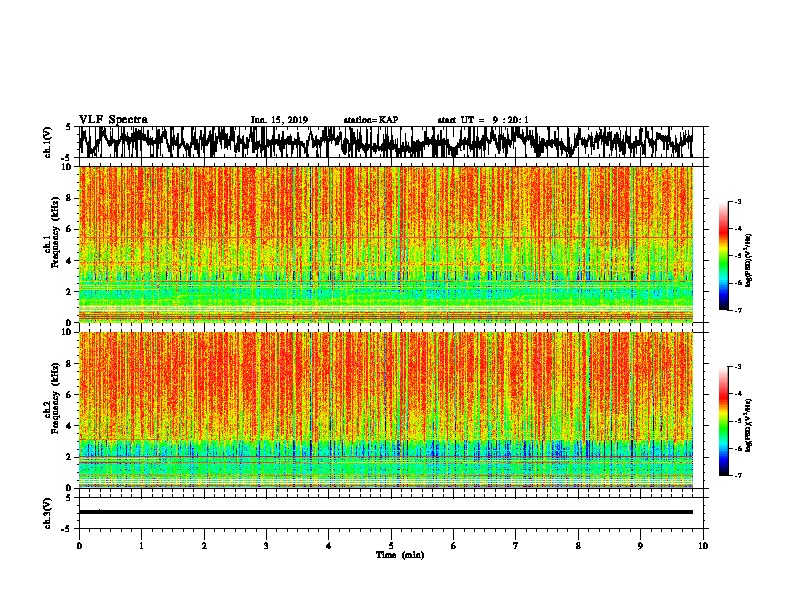Click the "0" tick on the time axis
Viewport: 792px width, 612px height.
79,546
